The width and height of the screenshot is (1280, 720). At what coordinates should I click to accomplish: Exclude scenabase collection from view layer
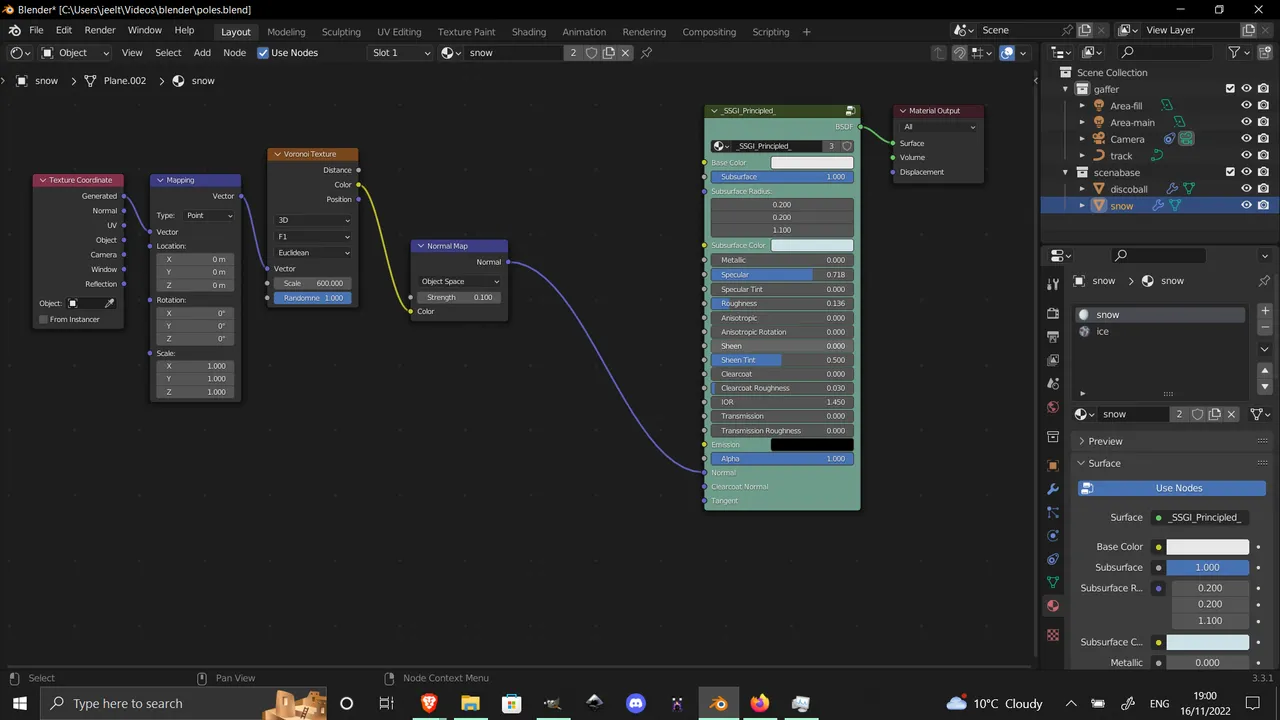[1230, 172]
